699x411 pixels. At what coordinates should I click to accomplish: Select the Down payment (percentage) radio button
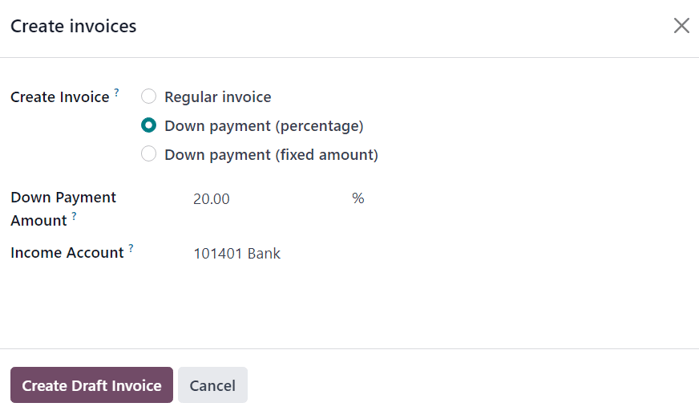149,126
